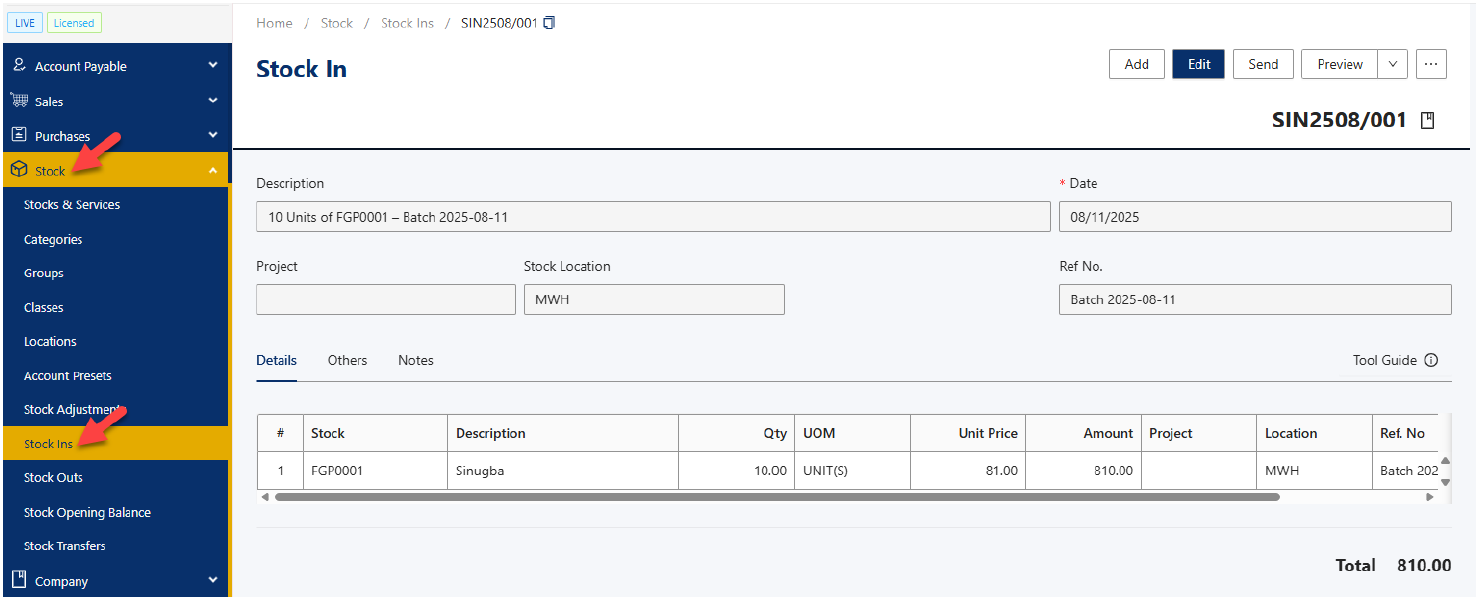Go to Stock breadcrumb link

(337, 23)
